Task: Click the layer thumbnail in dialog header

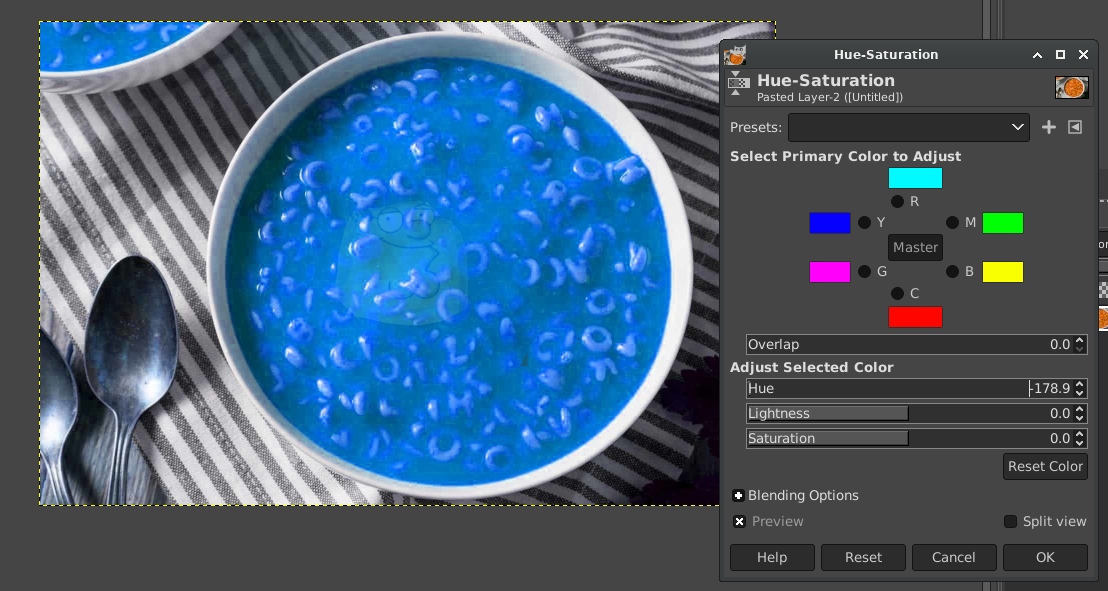Action: pos(1071,87)
